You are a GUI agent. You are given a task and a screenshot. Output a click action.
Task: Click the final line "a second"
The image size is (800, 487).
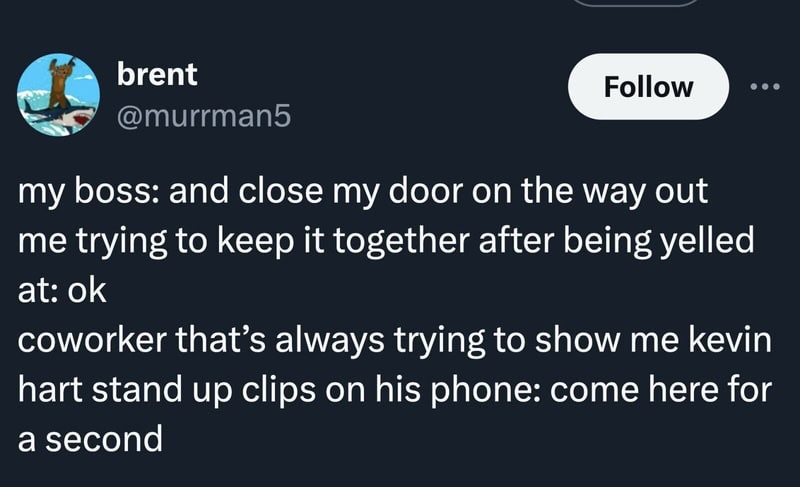tap(90, 439)
